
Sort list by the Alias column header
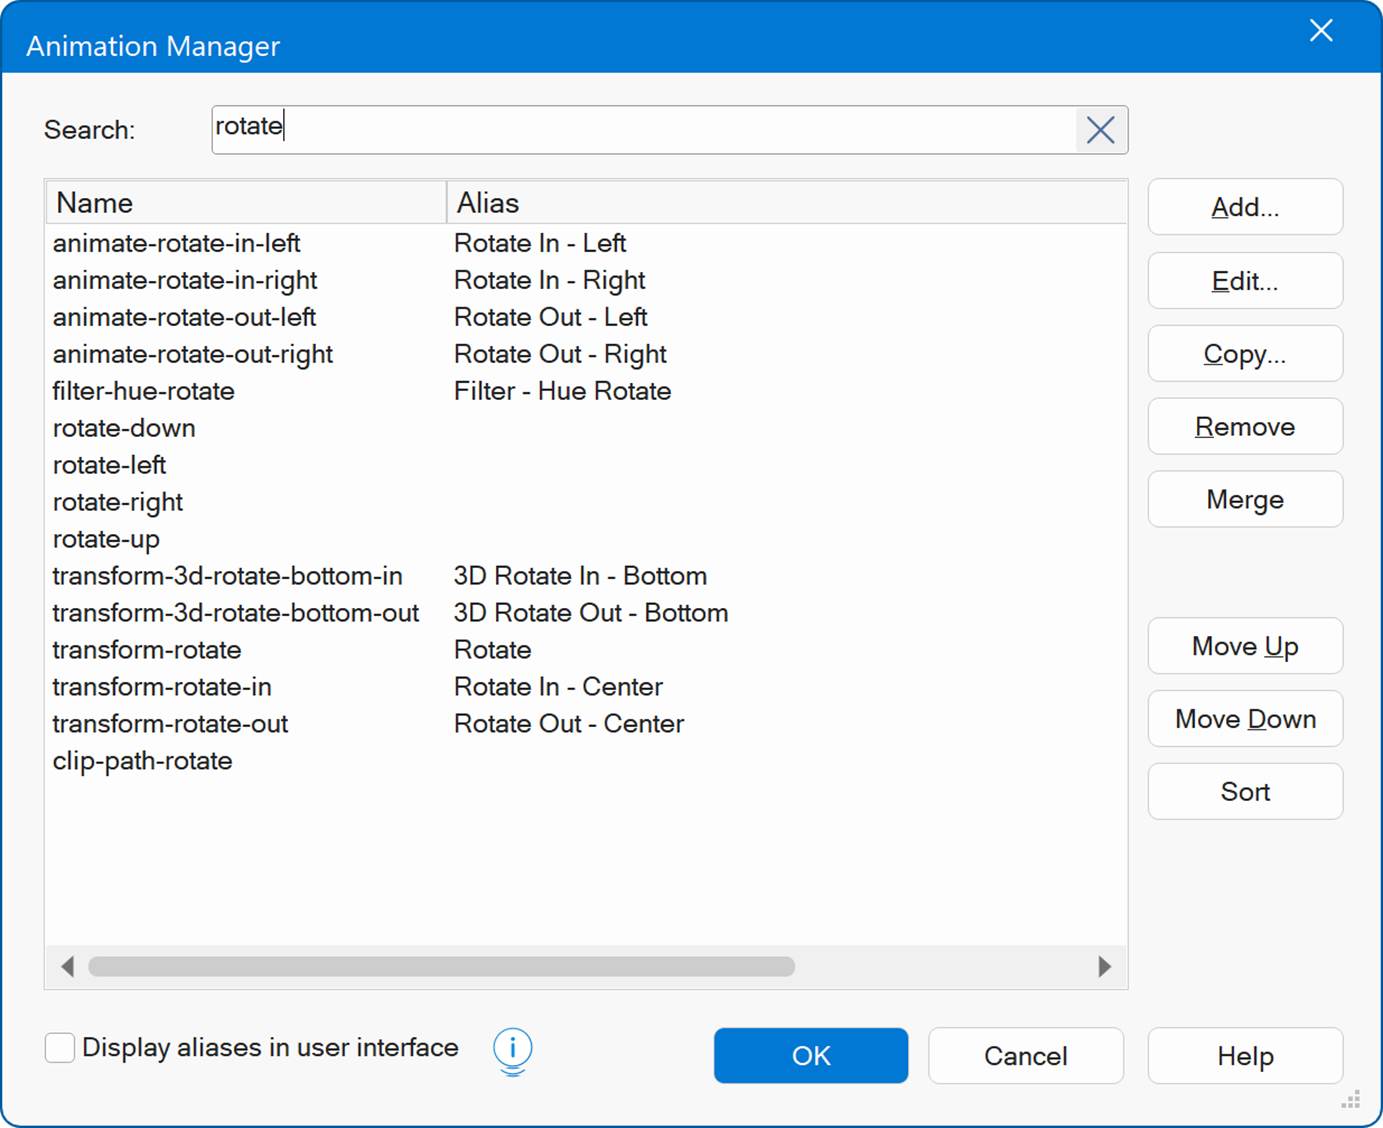click(x=785, y=203)
